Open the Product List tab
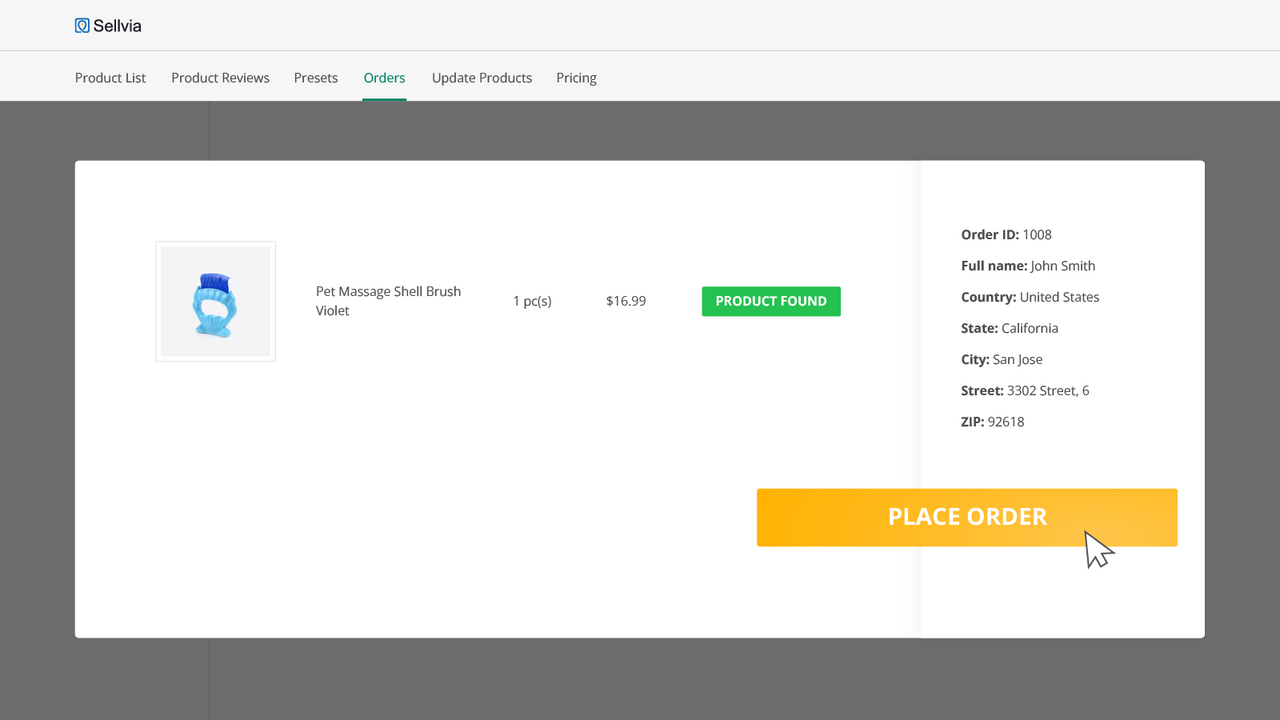 point(110,77)
